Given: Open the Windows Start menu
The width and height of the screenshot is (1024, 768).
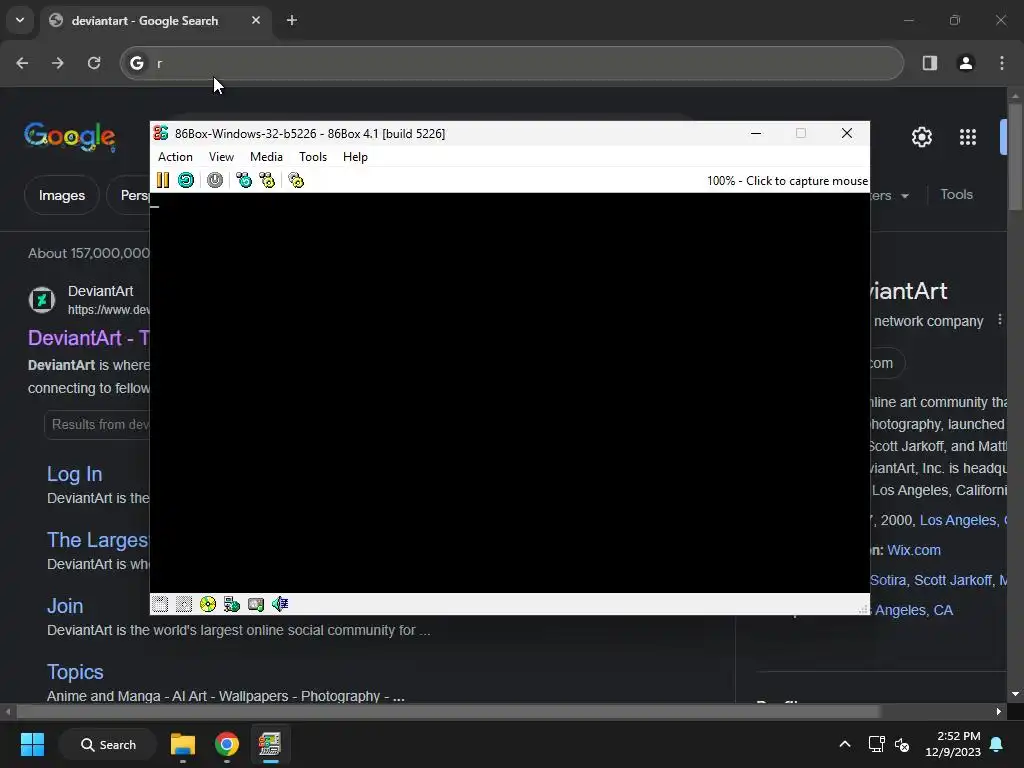Looking at the screenshot, I should (x=32, y=744).
